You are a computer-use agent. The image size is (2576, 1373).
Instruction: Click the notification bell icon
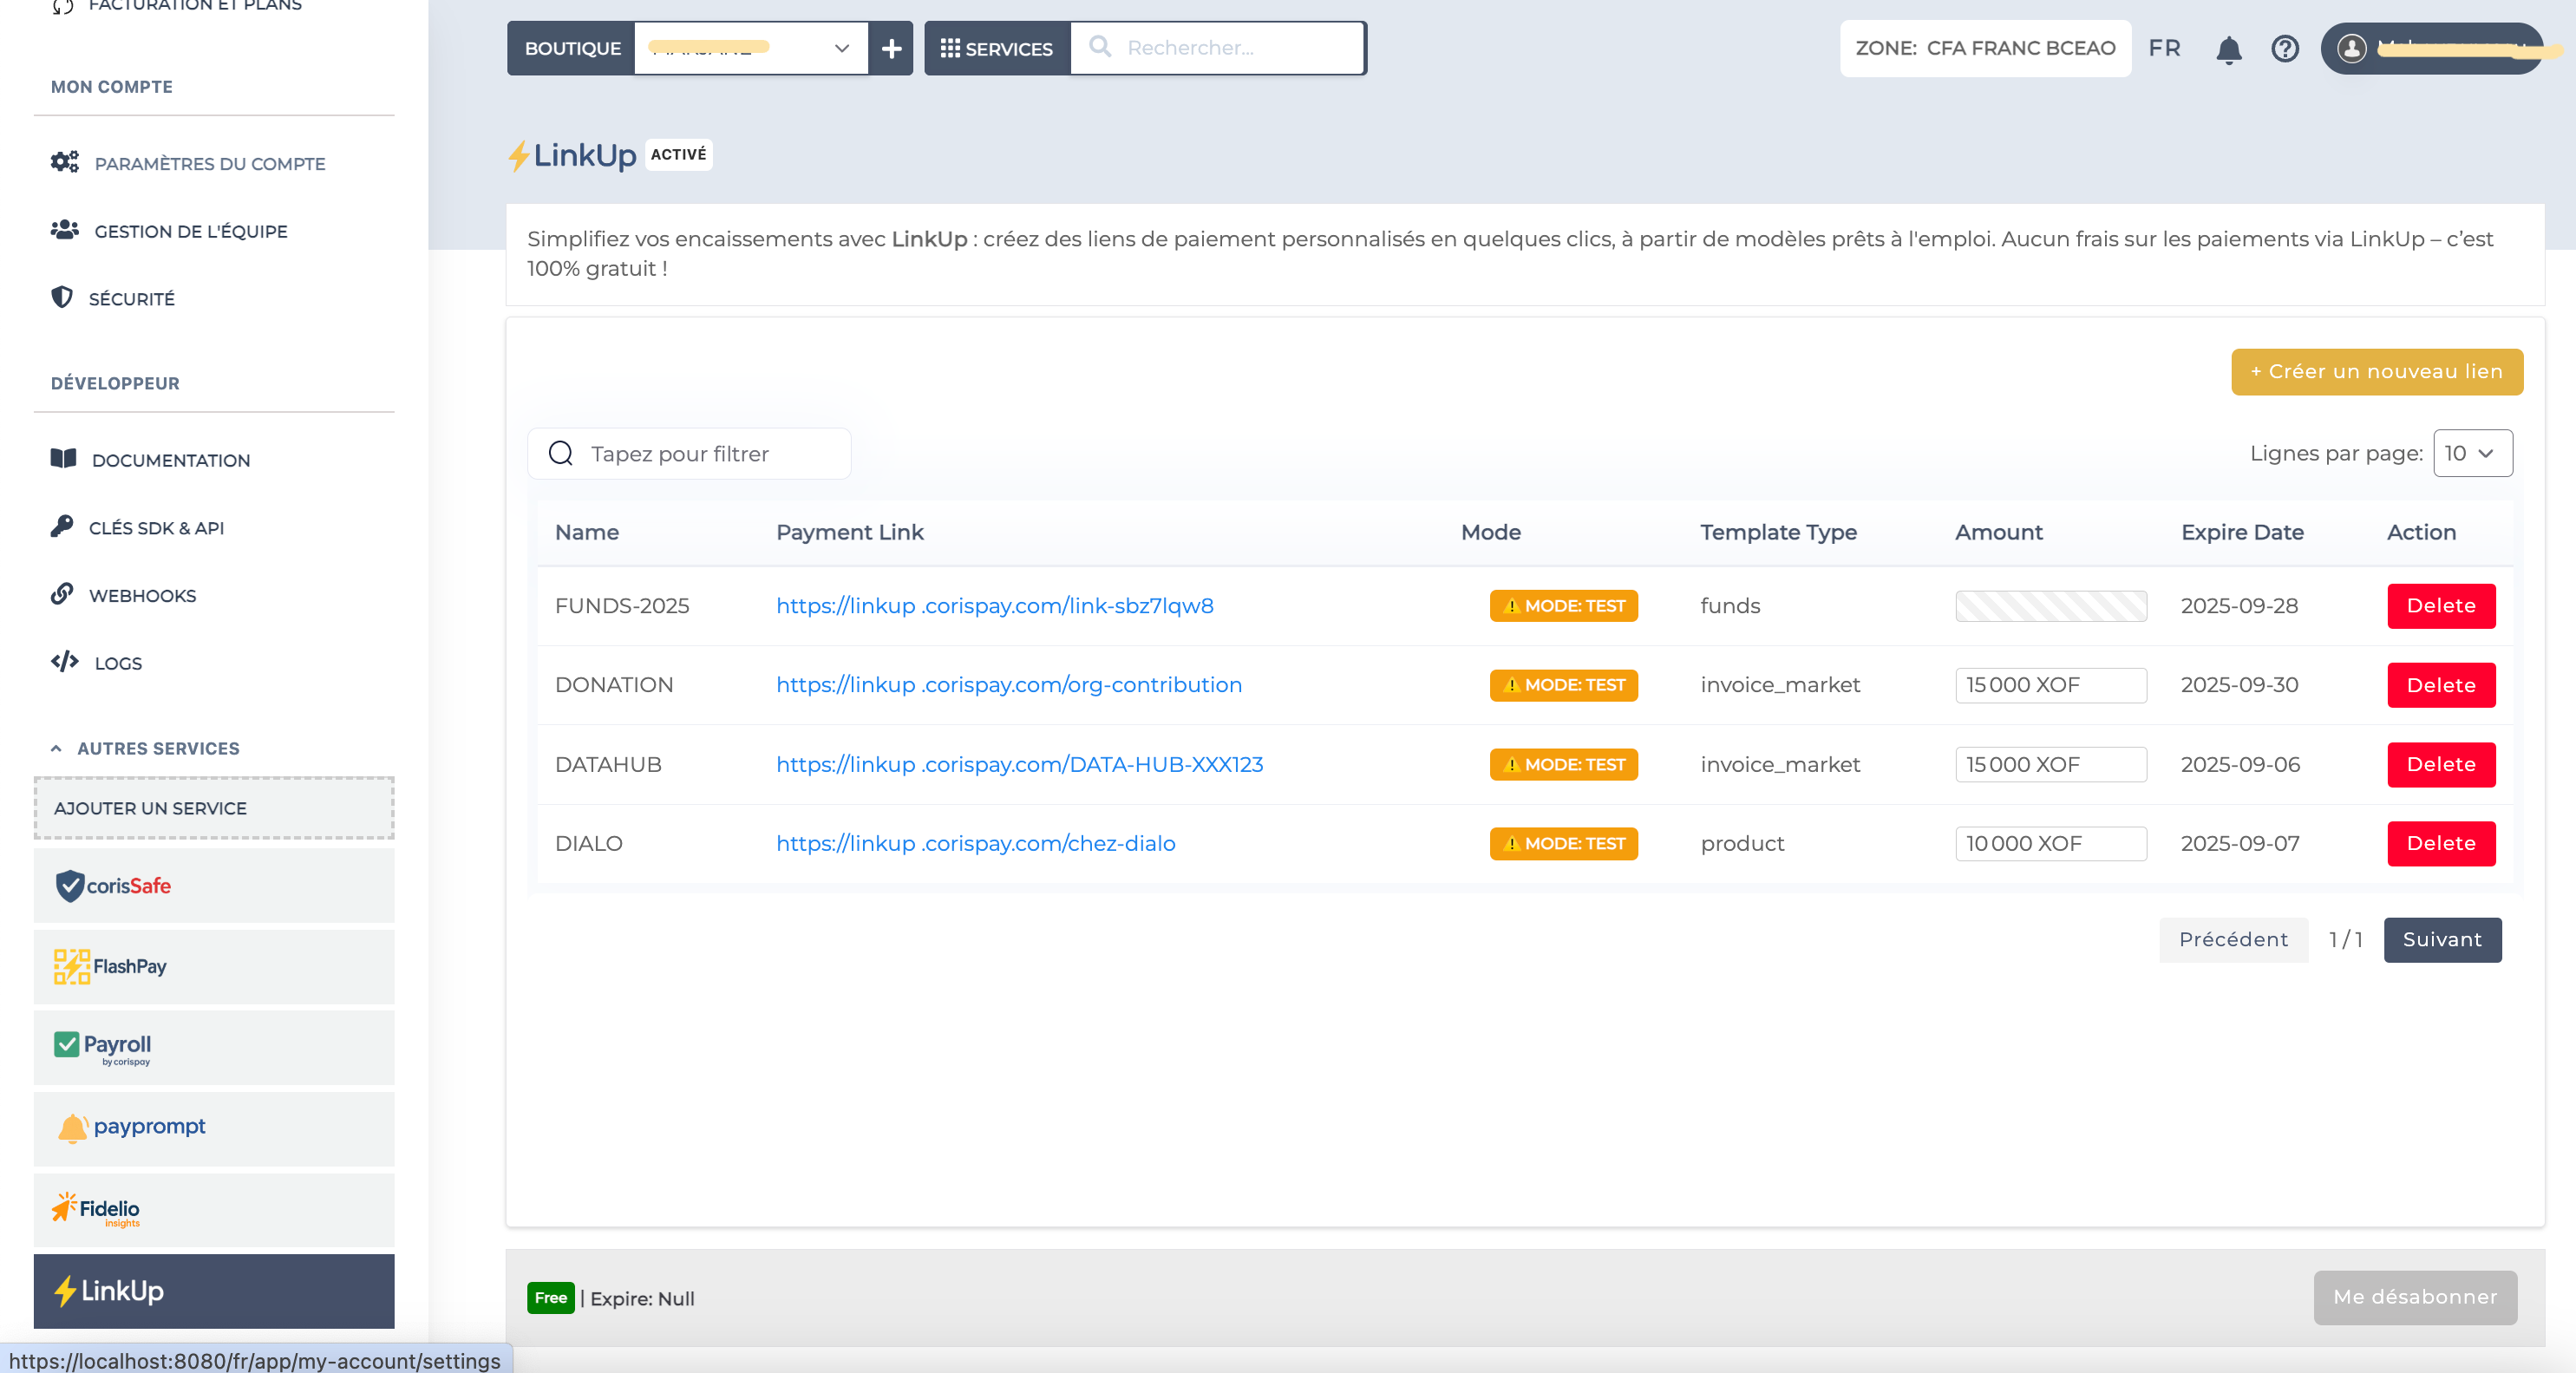(2228, 48)
